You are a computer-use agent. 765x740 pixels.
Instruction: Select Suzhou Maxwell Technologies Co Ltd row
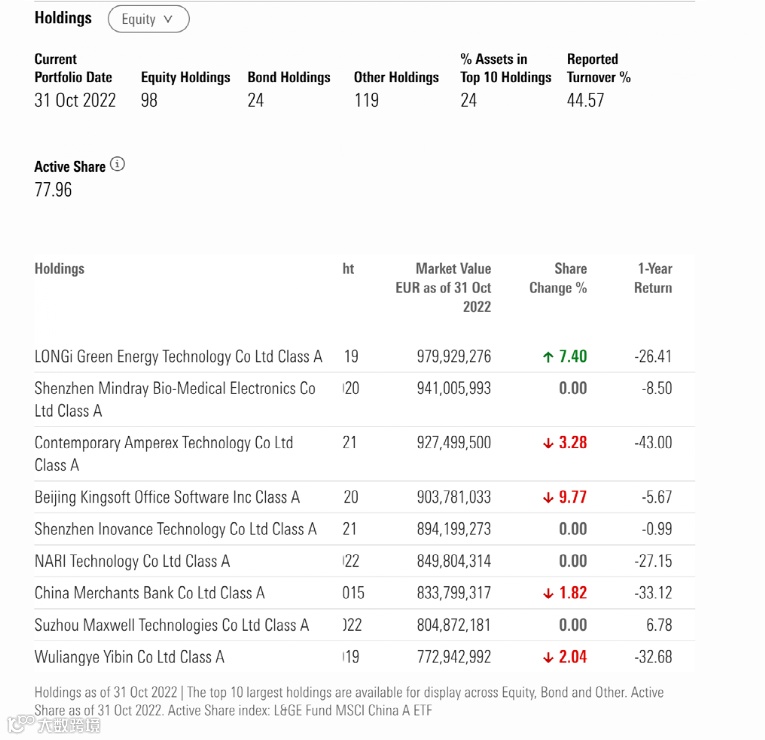pyautogui.click(x=364, y=625)
